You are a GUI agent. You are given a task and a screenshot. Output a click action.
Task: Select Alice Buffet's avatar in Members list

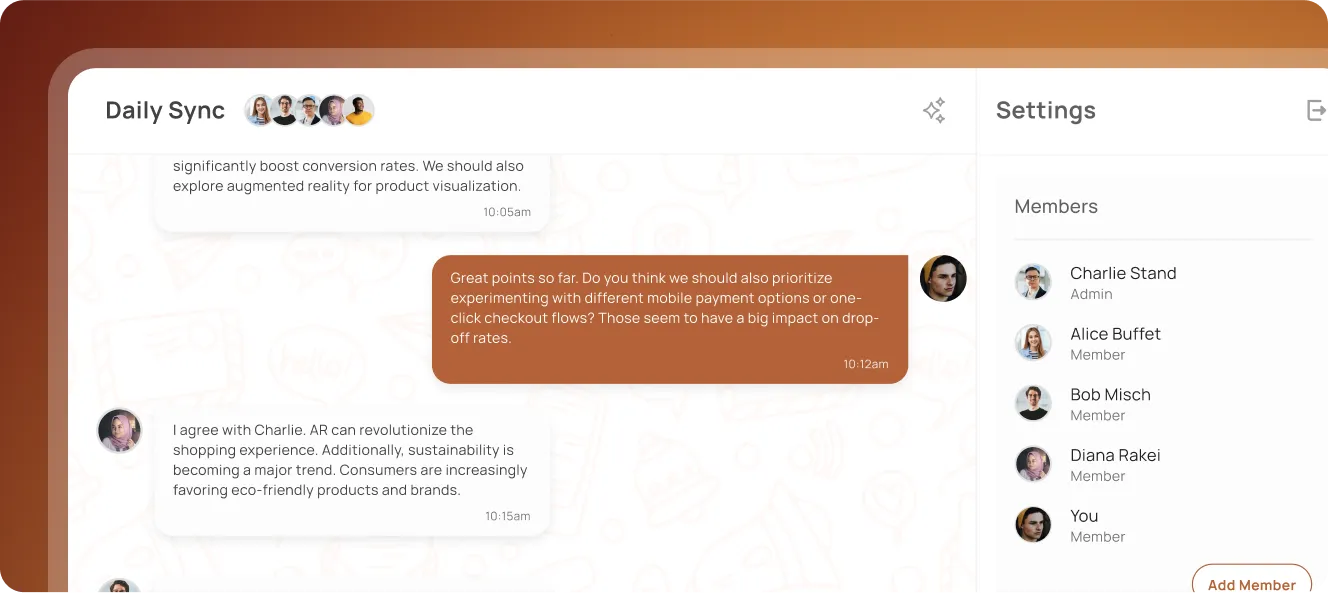(1033, 343)
